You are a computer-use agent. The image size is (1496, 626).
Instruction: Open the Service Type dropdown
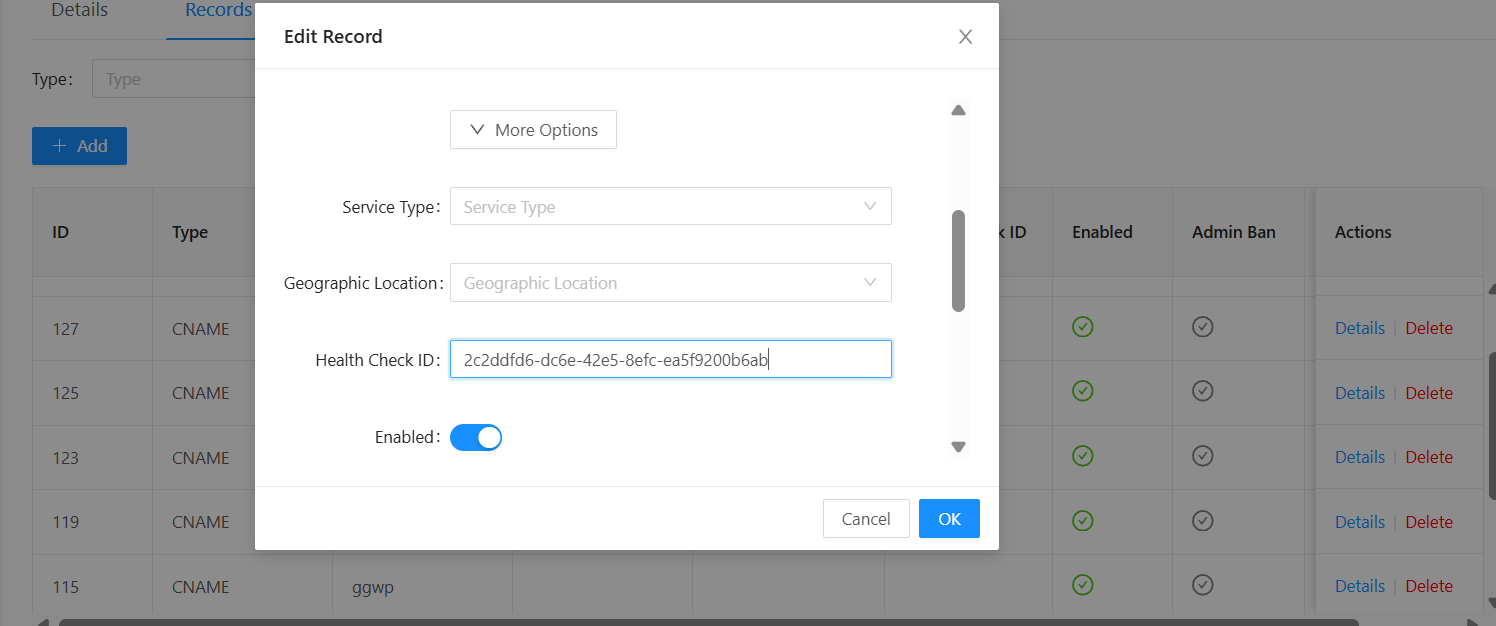tap(670, 207)
